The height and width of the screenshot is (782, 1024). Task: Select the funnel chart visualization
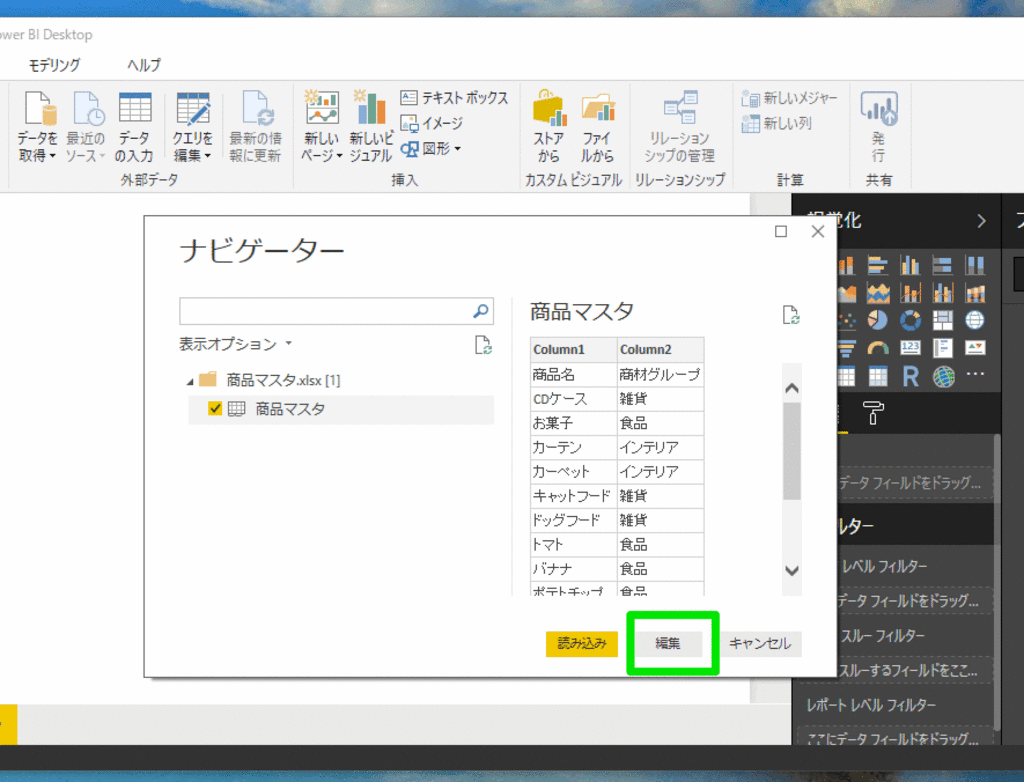(845, 347)
